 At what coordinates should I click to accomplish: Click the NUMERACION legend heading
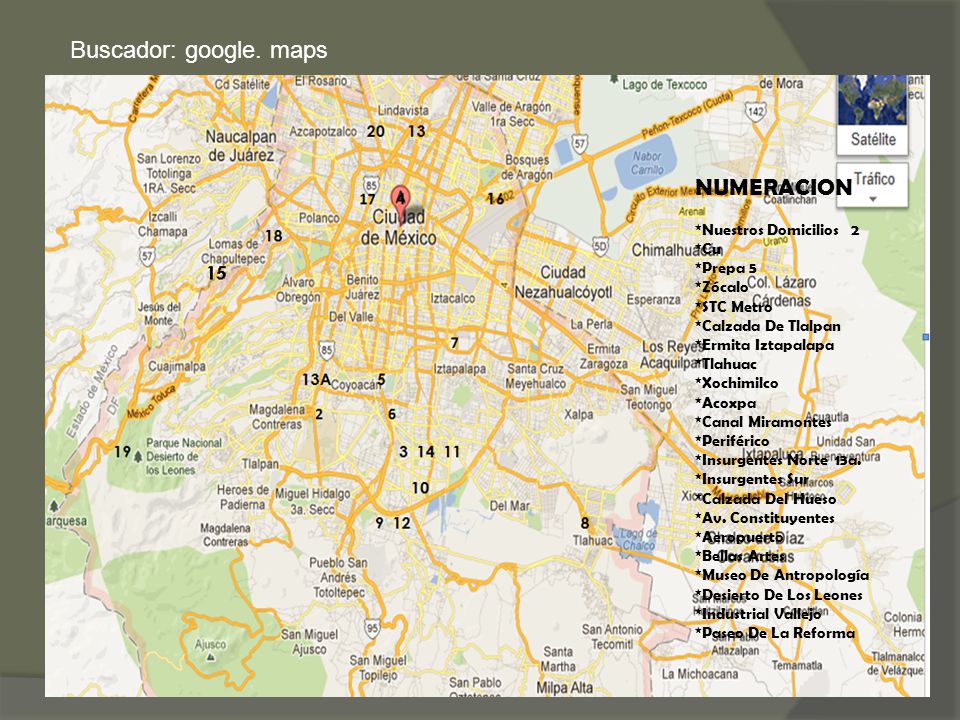774,187
